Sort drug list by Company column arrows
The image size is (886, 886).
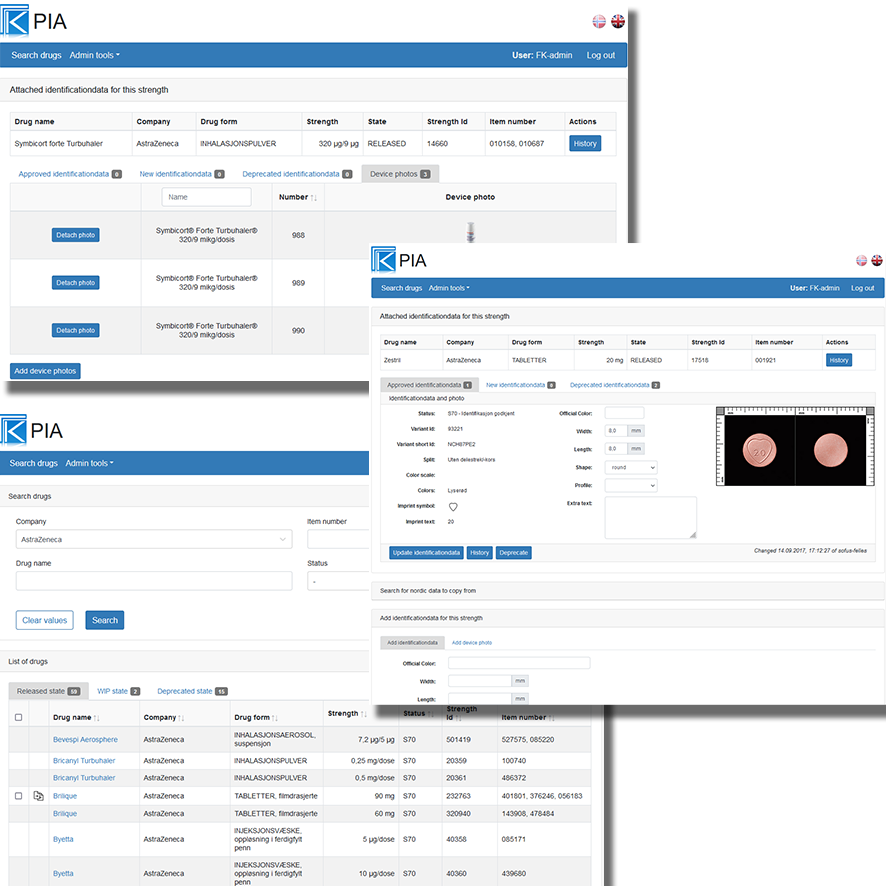tap(181, 718)
